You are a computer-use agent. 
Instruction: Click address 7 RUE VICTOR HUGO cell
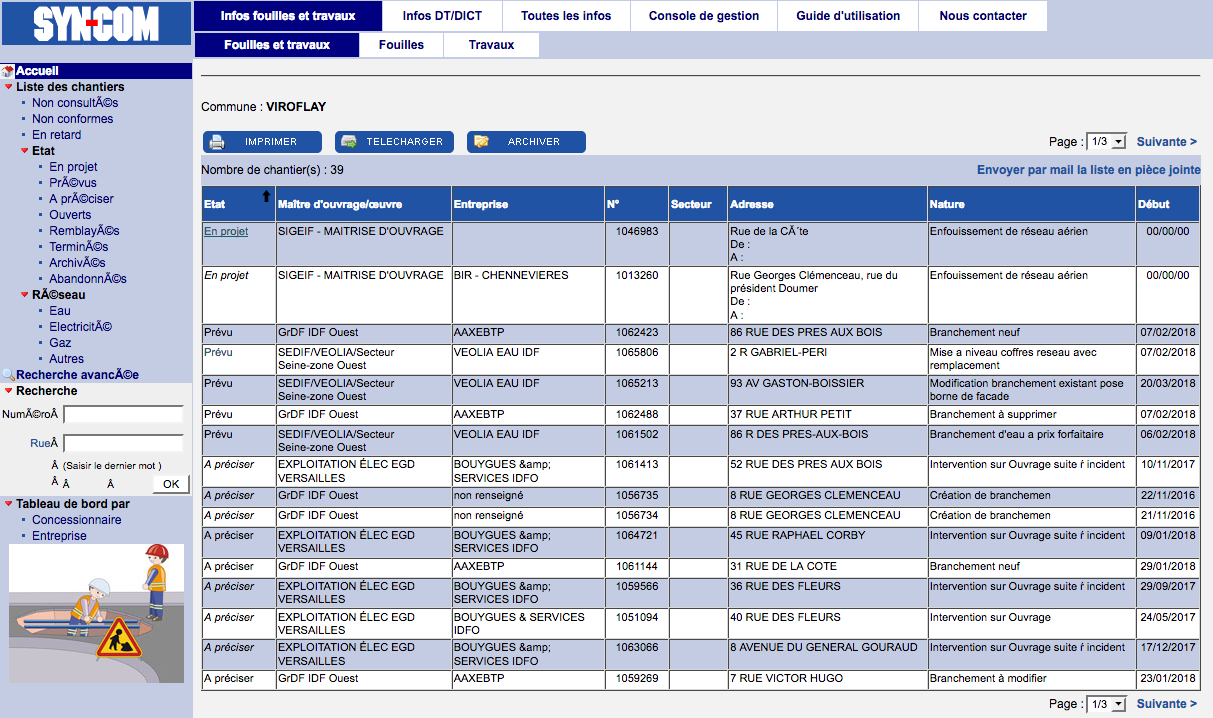(827, 678)
